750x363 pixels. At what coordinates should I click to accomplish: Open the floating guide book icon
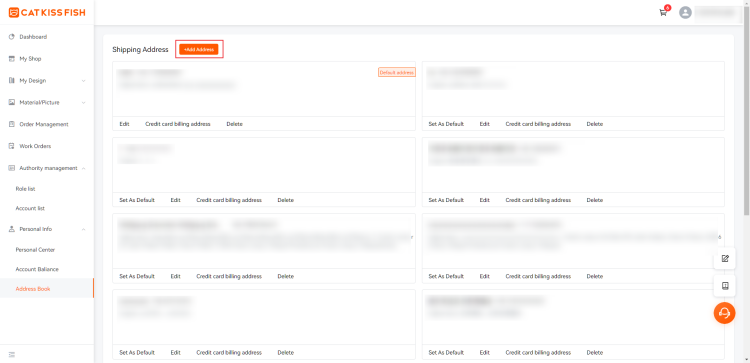pos(725,286)
